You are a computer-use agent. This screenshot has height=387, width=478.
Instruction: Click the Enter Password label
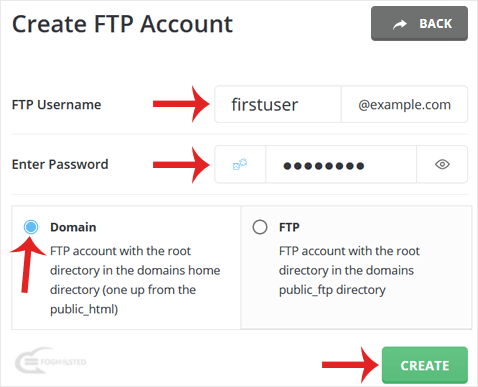(x=60, y=164)
